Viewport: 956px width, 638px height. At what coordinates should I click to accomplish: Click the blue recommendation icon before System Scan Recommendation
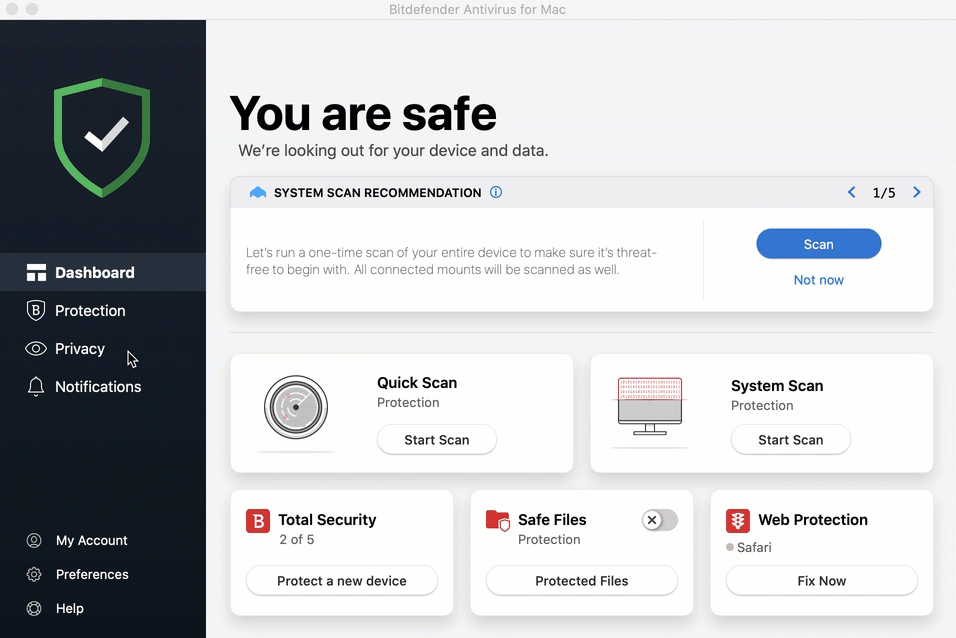point(258,193)
